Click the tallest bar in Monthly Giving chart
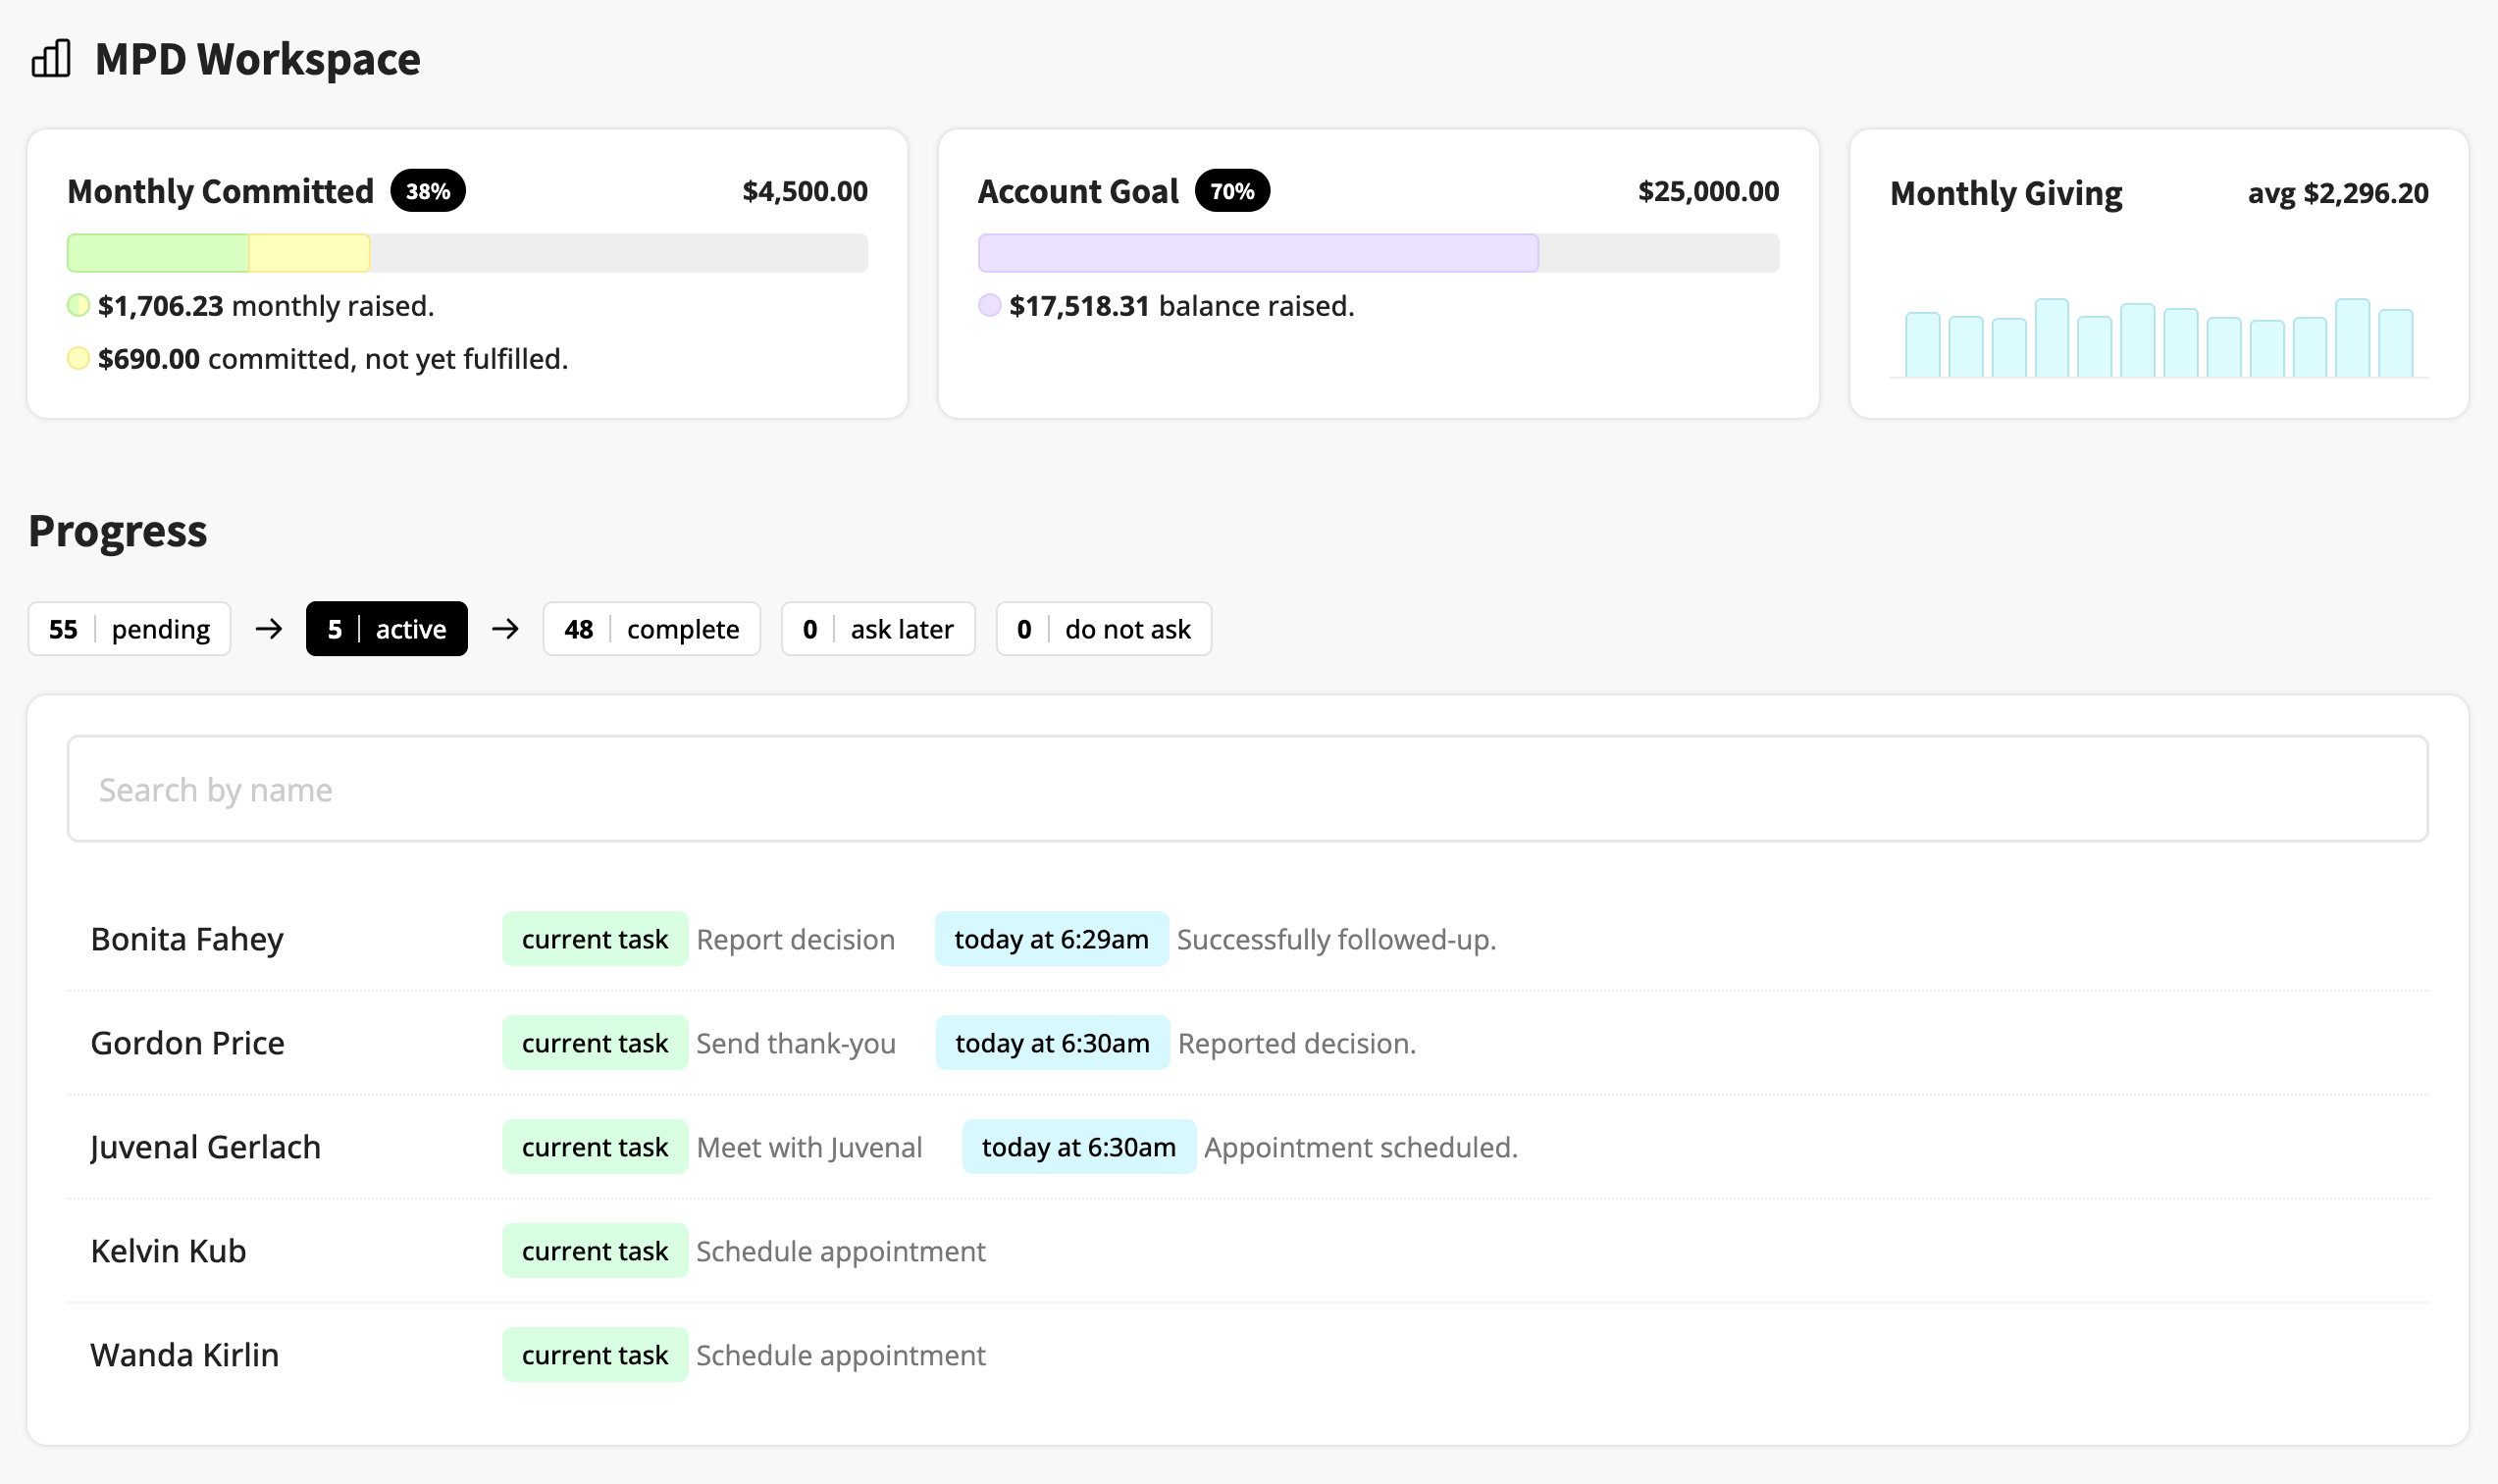Viewport: 2498px width, 1484px height. (x=2051, y=338)
